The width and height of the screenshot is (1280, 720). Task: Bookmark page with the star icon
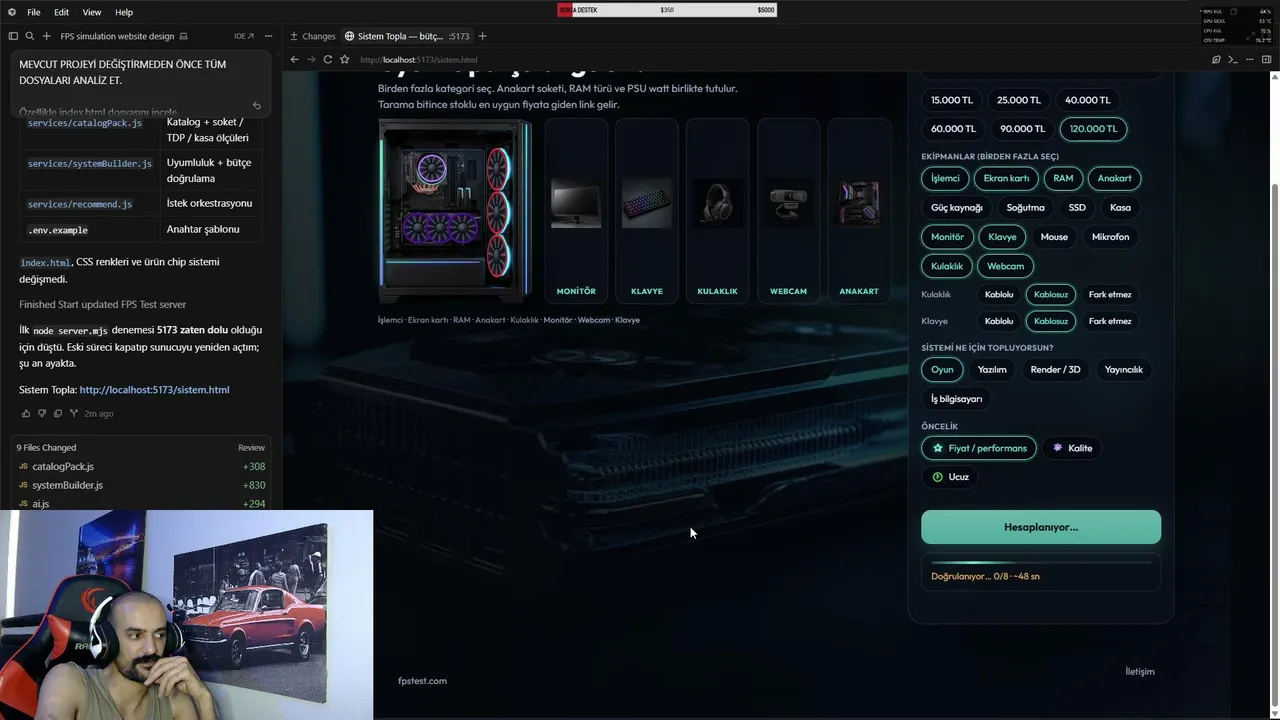[345, 60]
